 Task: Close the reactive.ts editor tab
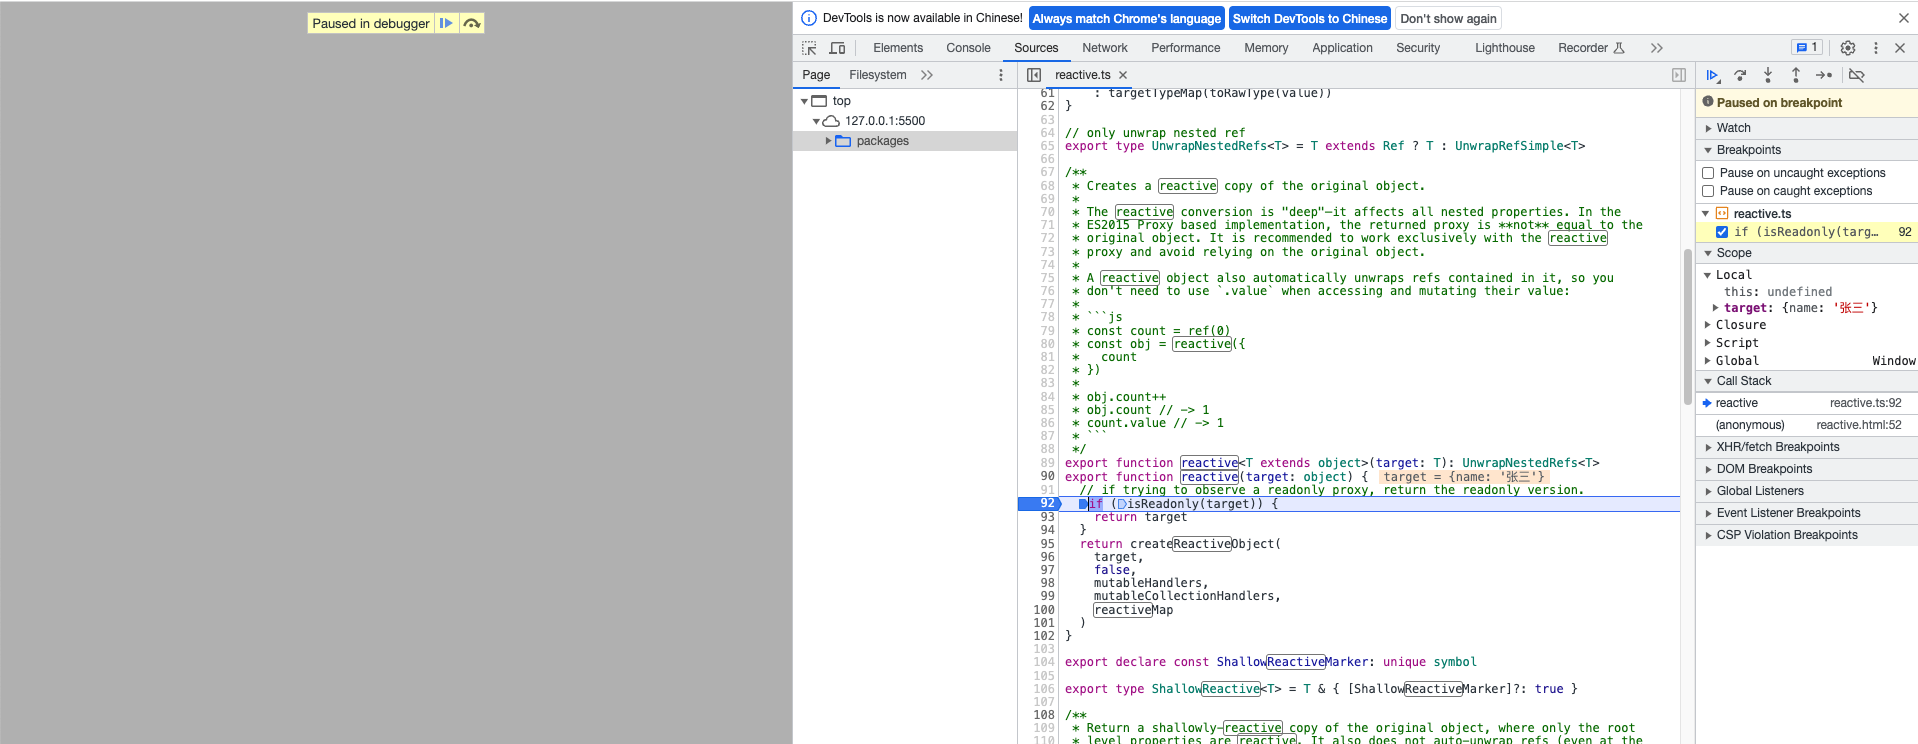(x=1123, y=75)
